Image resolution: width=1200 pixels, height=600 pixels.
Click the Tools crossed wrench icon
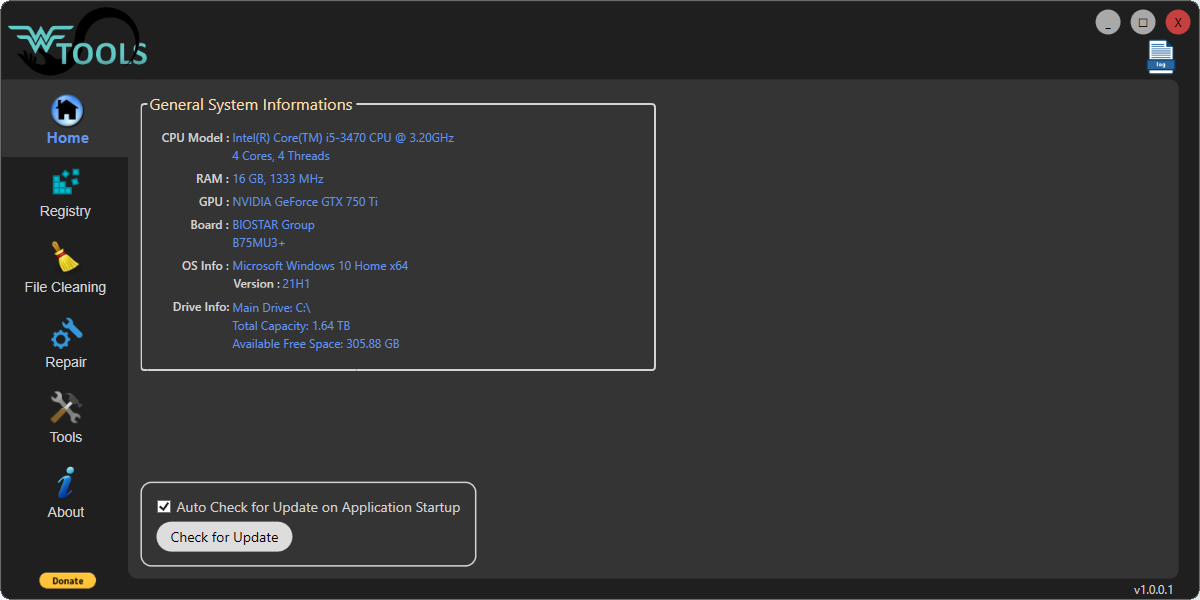66,408
